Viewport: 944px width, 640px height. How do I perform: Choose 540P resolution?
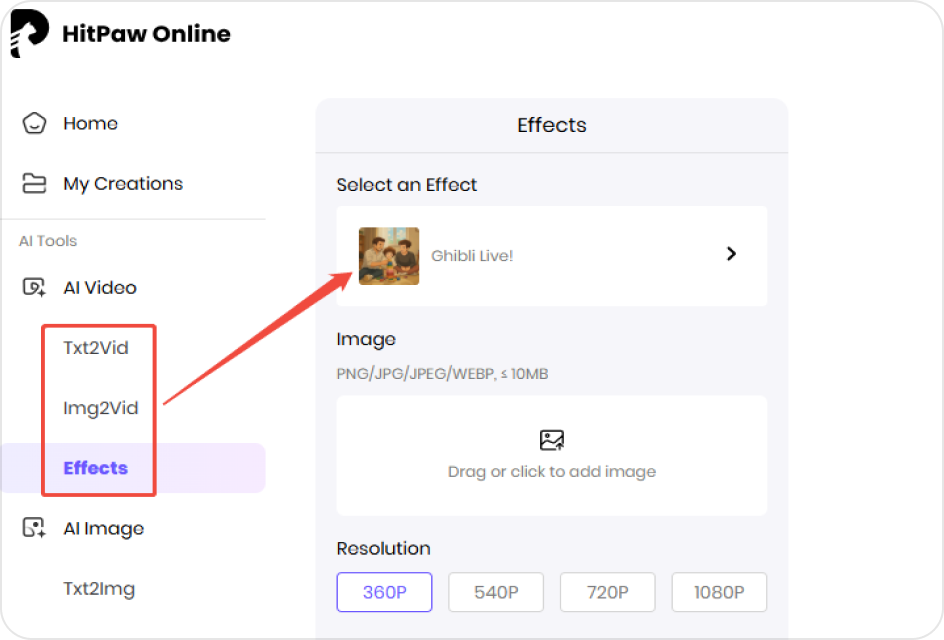pos(496,592)
